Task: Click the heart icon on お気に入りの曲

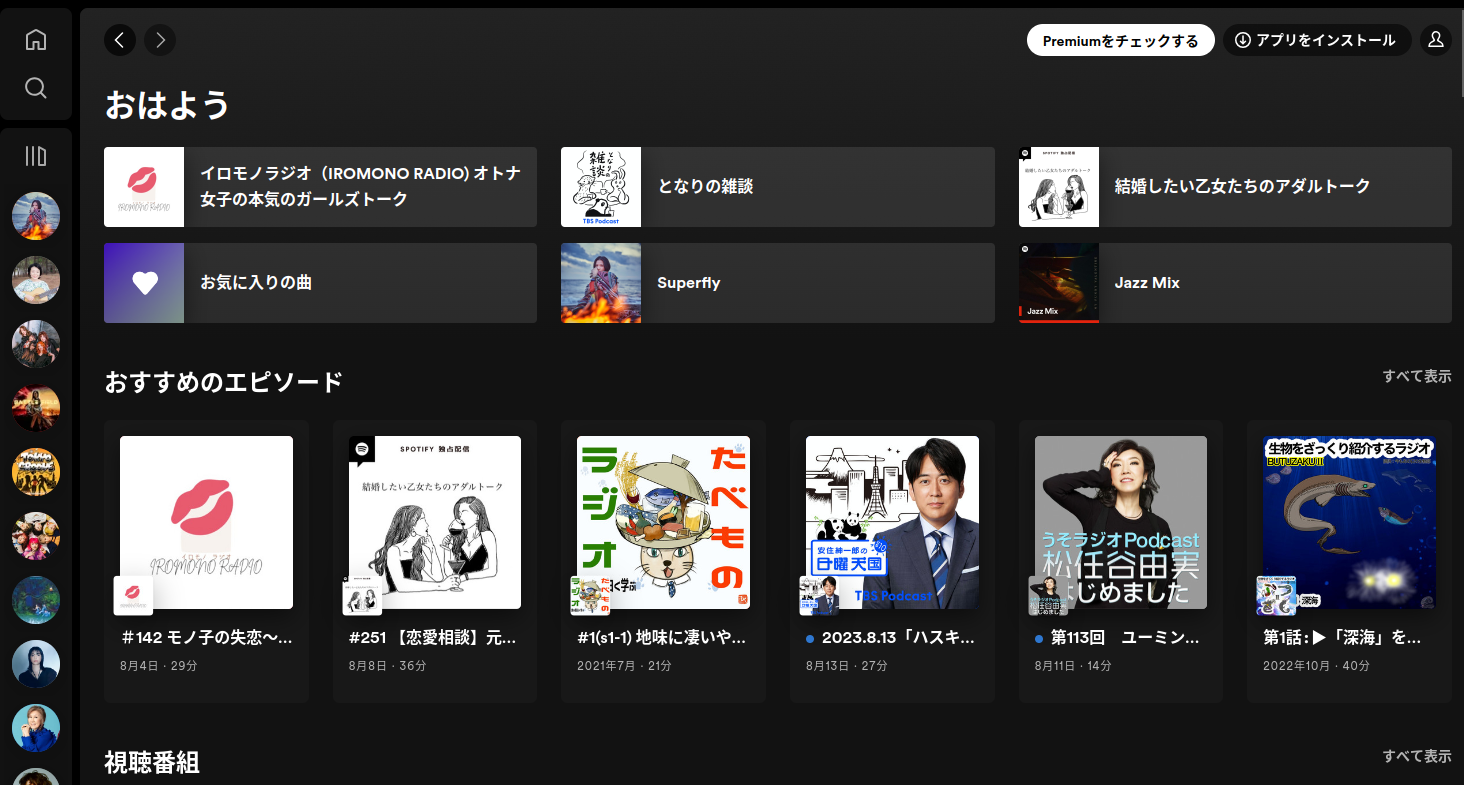Action: pyautogui.click(x=145, y=283)
